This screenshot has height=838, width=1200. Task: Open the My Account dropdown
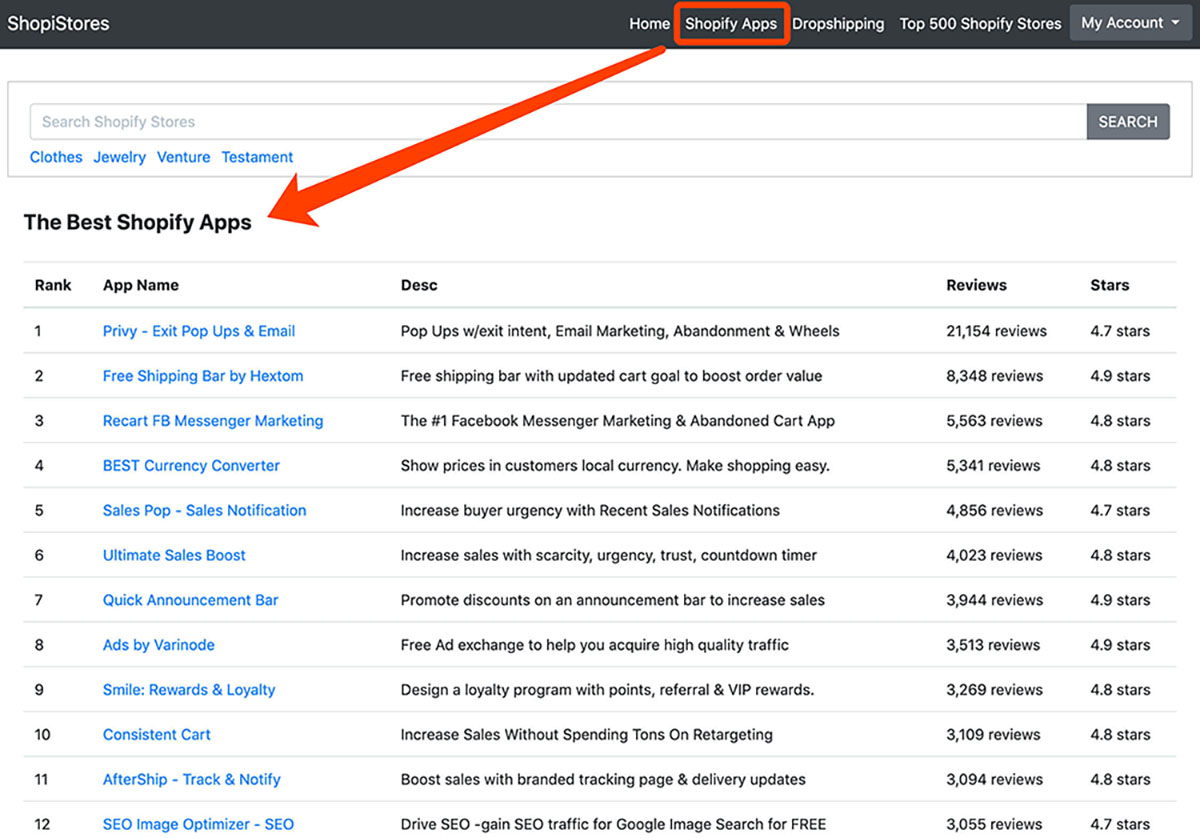coord(1130,23)
